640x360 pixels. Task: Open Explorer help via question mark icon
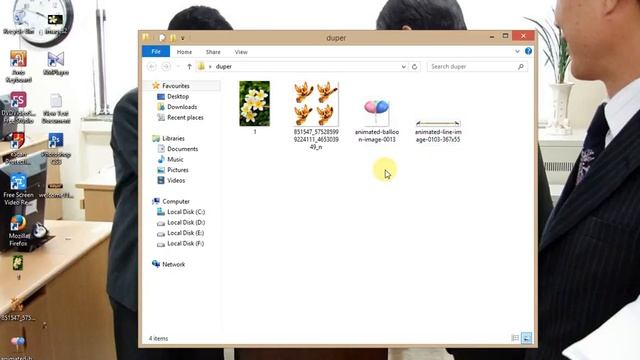[x=528, y=51]
